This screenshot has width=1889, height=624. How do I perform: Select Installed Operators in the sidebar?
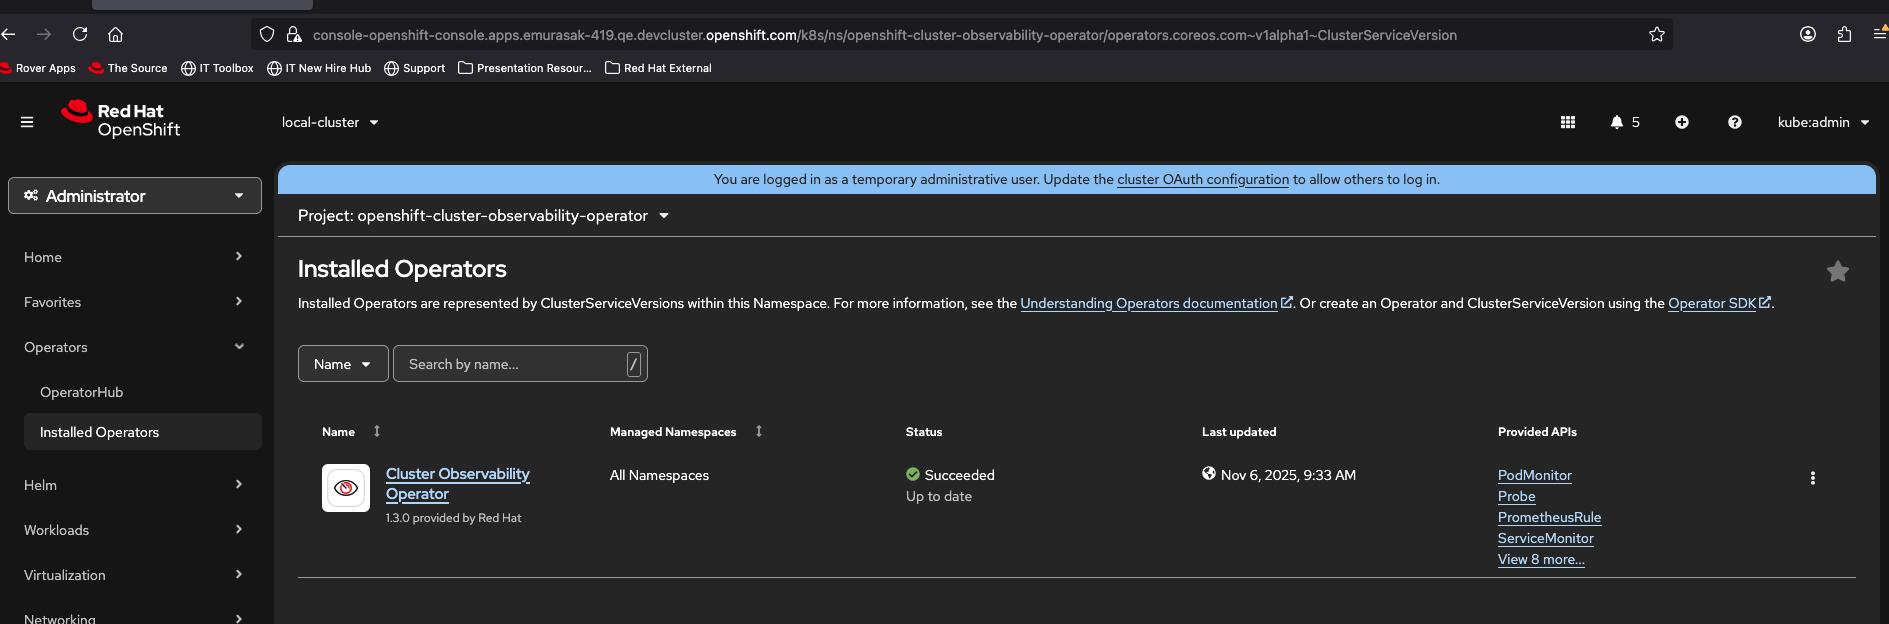click(100, 432)
